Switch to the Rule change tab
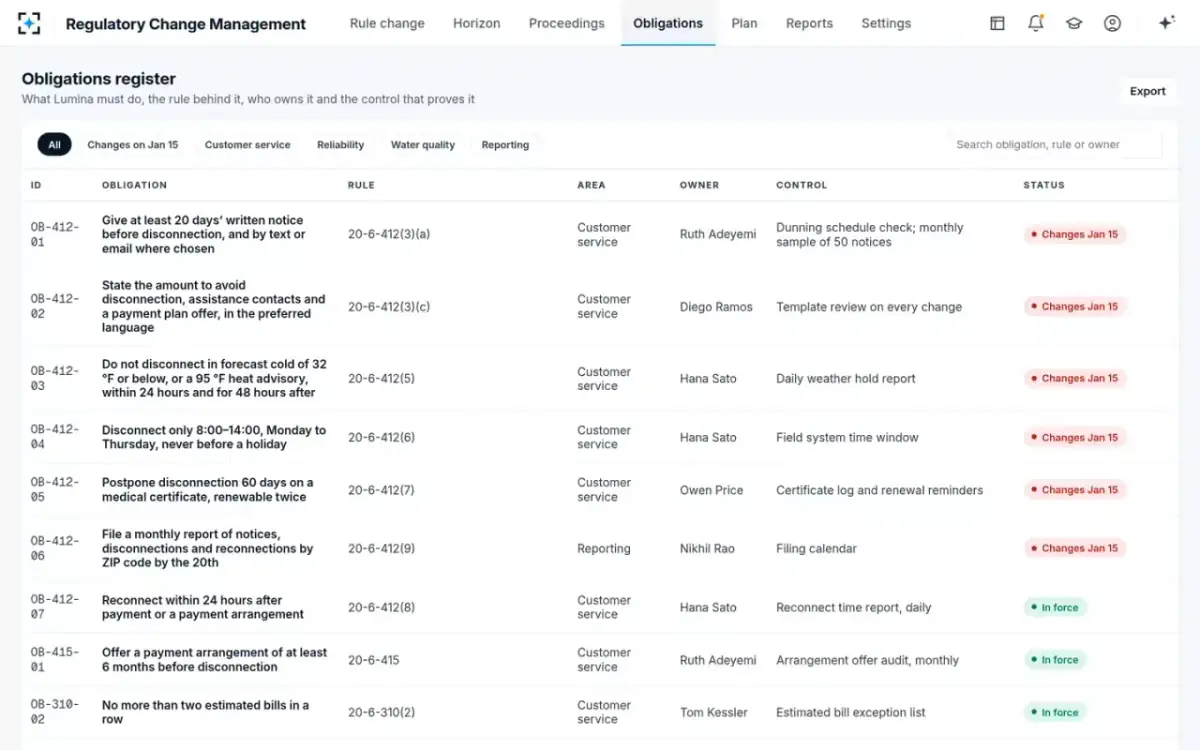Screen dimensions: 1200x750 (387, 23)
